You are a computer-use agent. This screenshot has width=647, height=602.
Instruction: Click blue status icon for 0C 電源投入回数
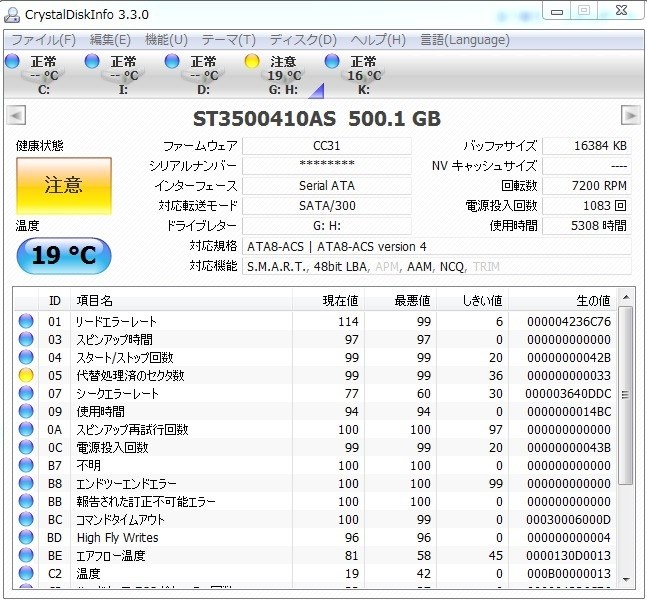(26, 447)
